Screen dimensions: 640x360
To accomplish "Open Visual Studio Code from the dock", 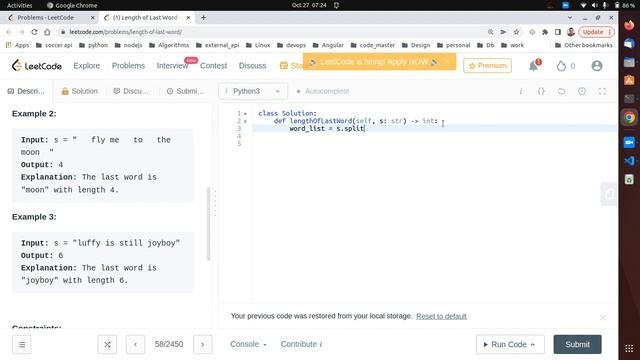I will tap(629, 161).
